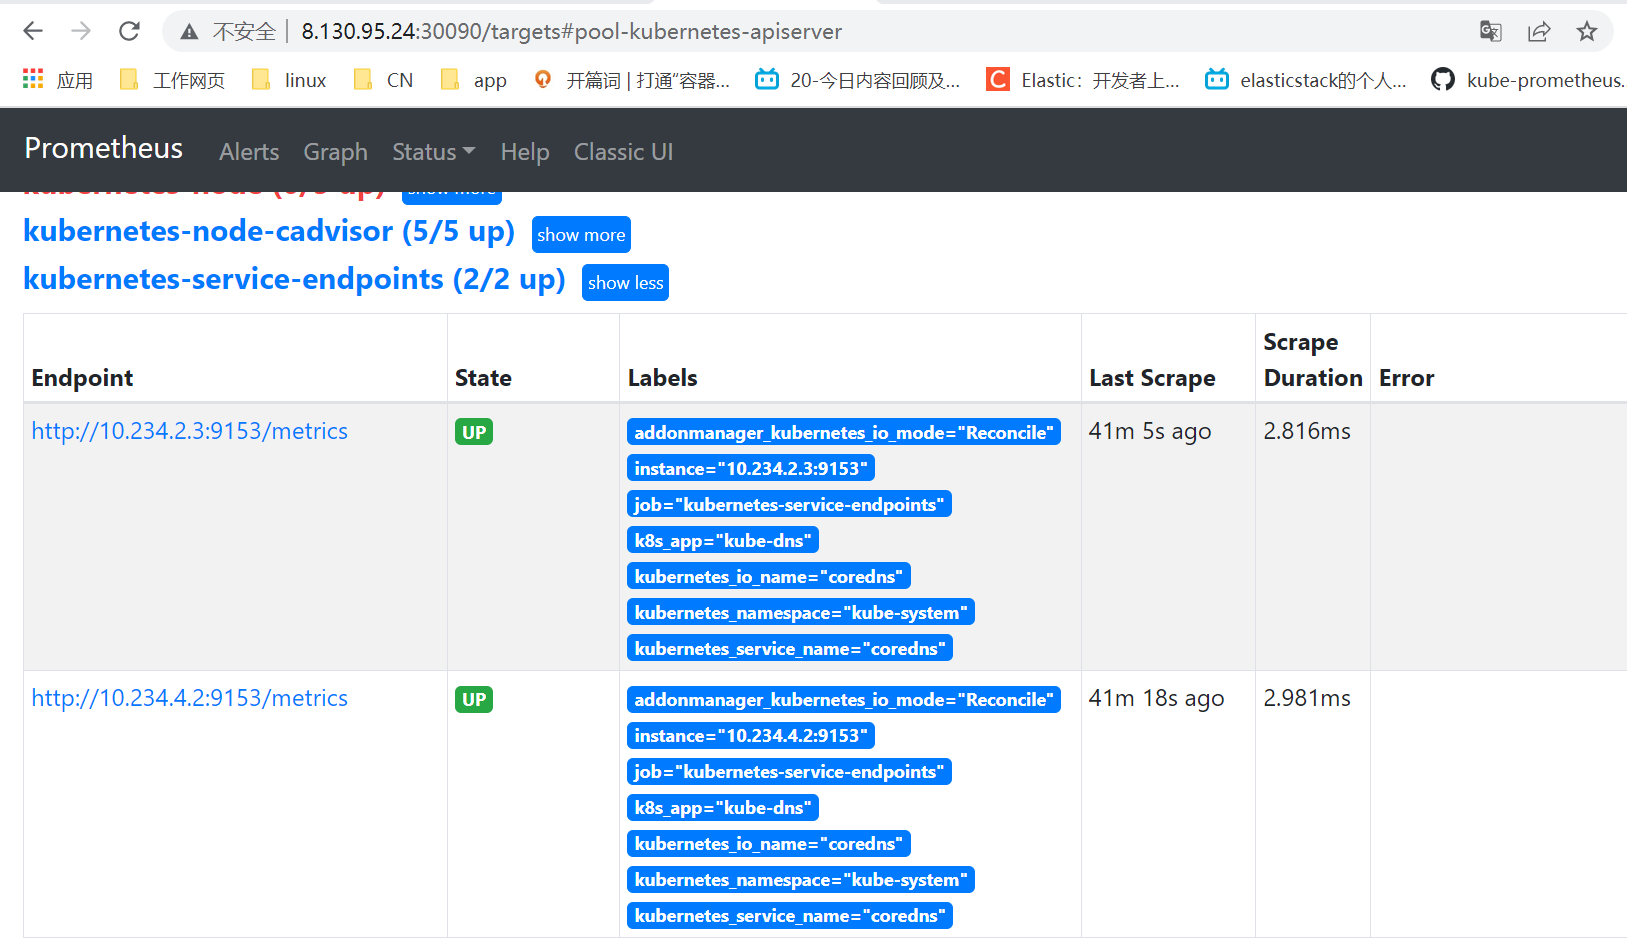The image size is (1627, 948).
Task: Open the apps grid shortcut
Action: [57, 80]
